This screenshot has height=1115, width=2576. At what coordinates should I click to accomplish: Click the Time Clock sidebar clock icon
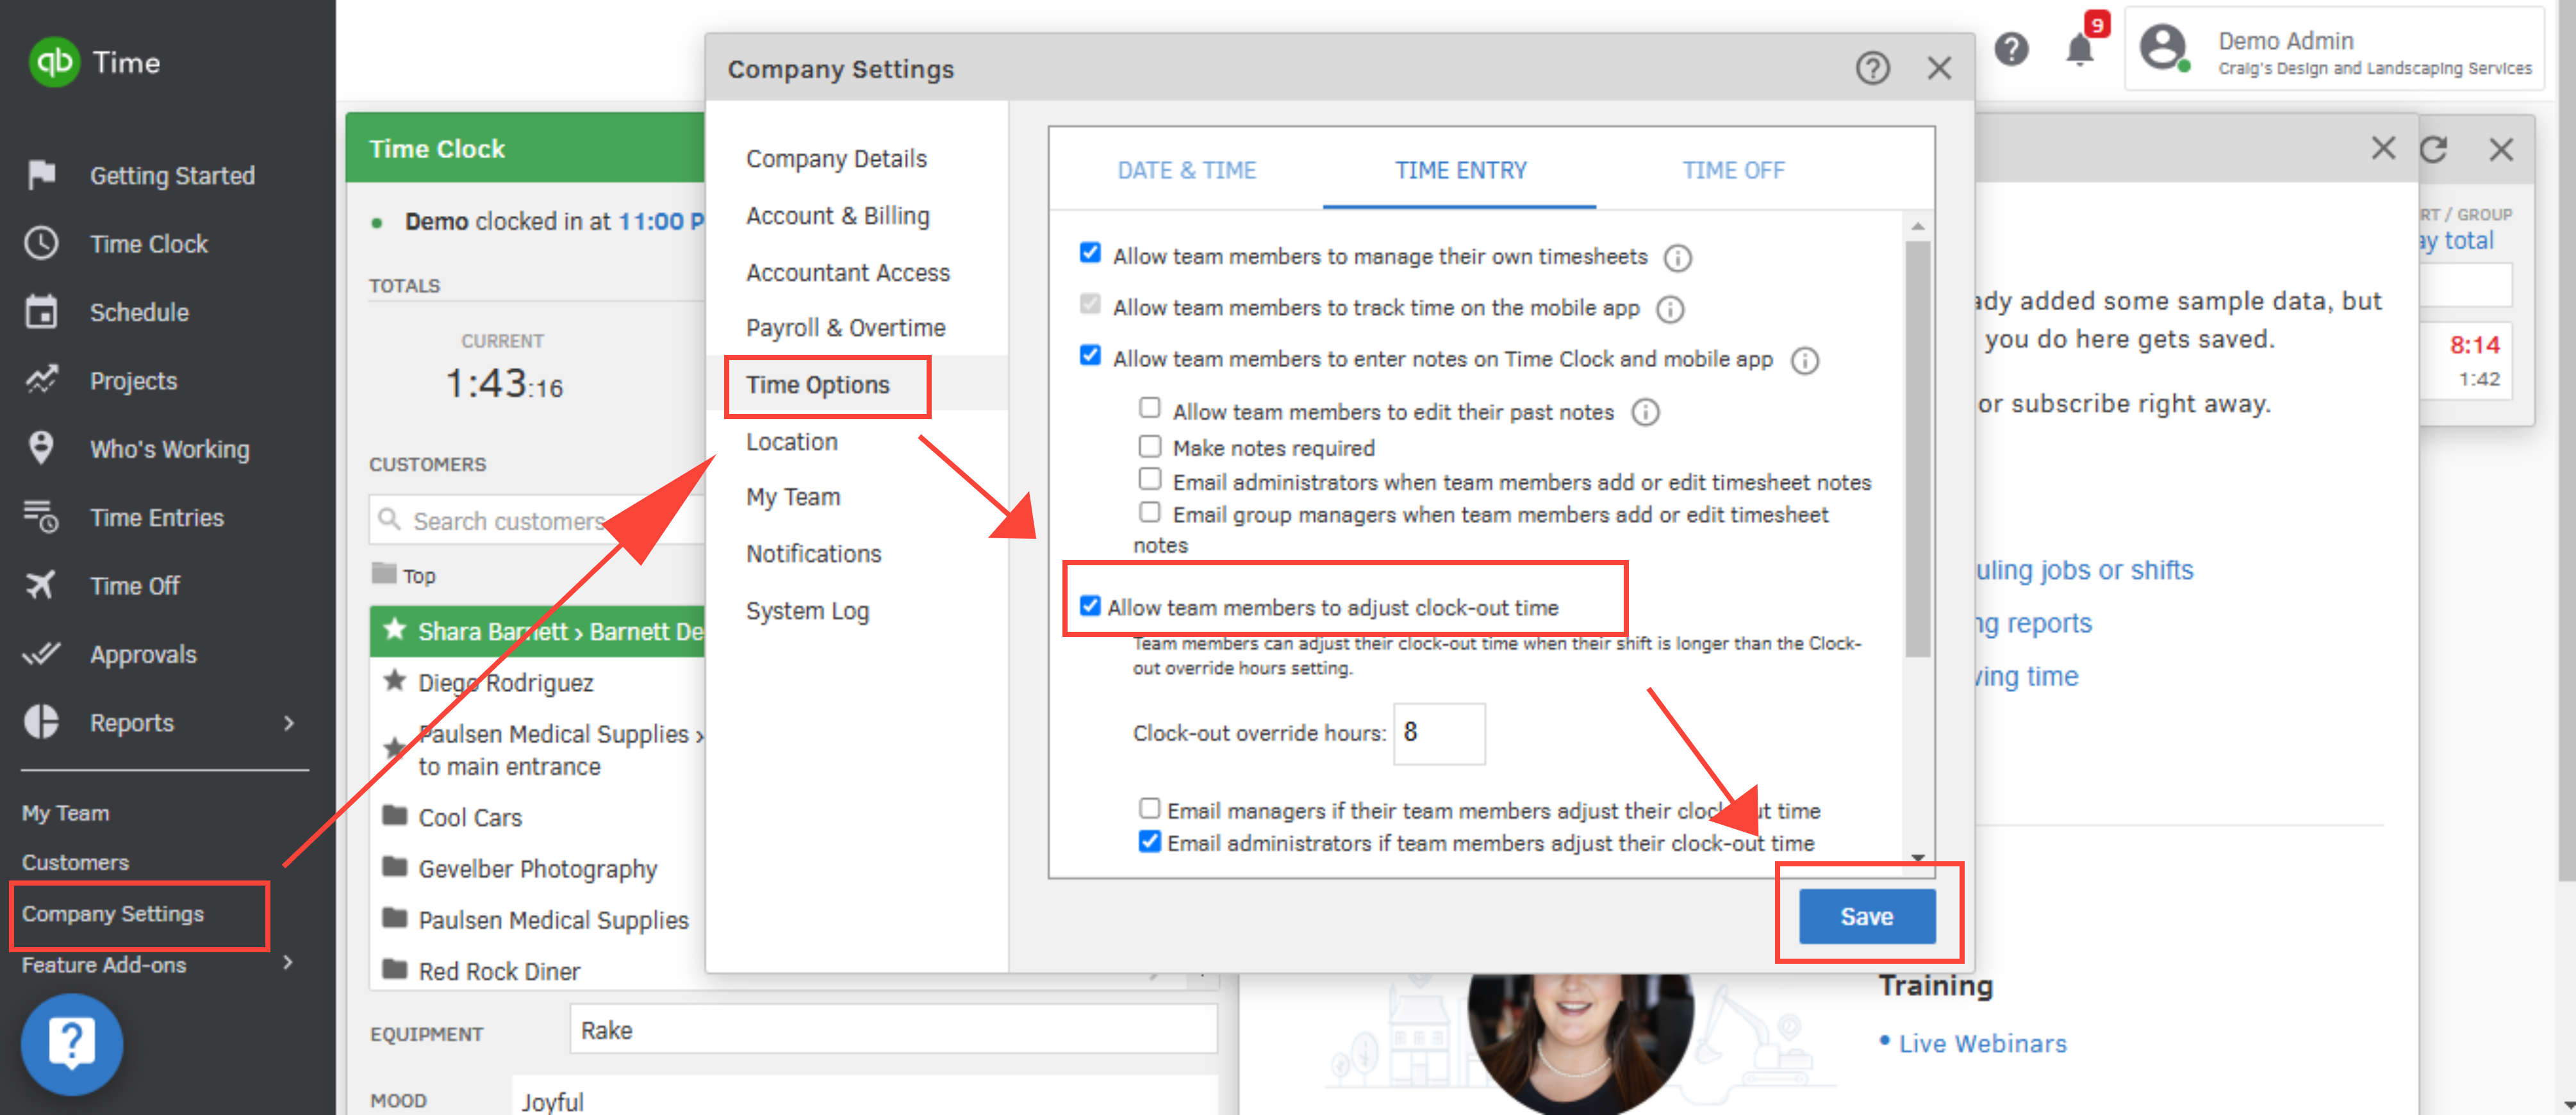[41, 243]
